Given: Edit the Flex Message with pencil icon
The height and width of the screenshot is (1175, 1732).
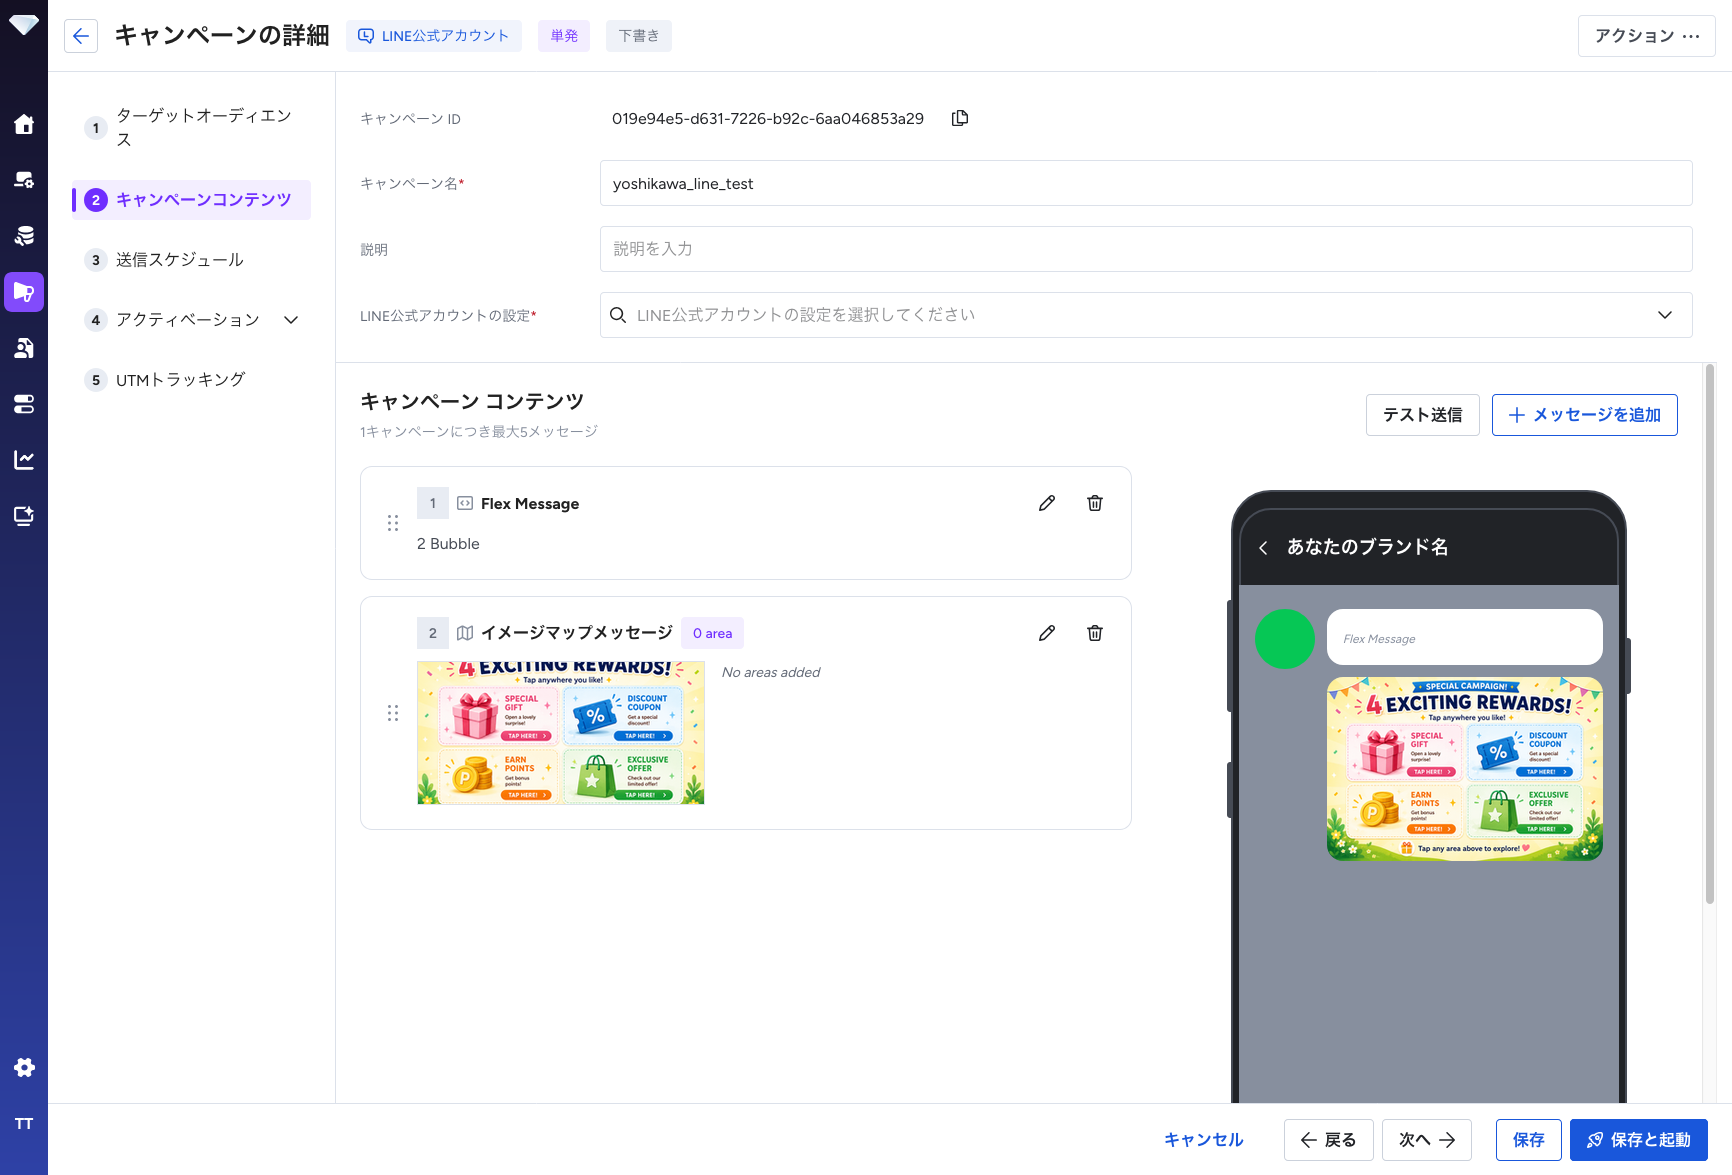Looking at the screenshot, I should tap(1047, 503).
